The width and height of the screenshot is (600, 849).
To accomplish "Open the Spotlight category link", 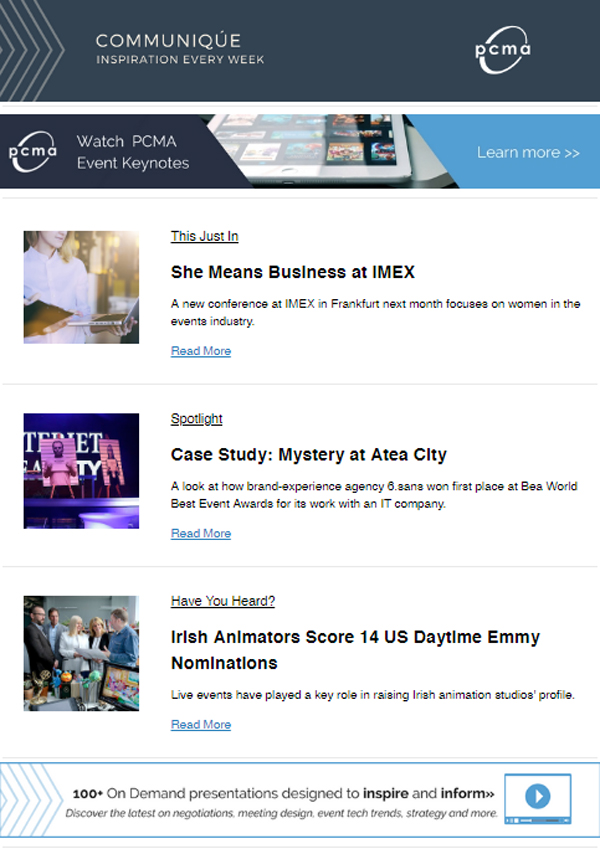I will tap(197, 419).
